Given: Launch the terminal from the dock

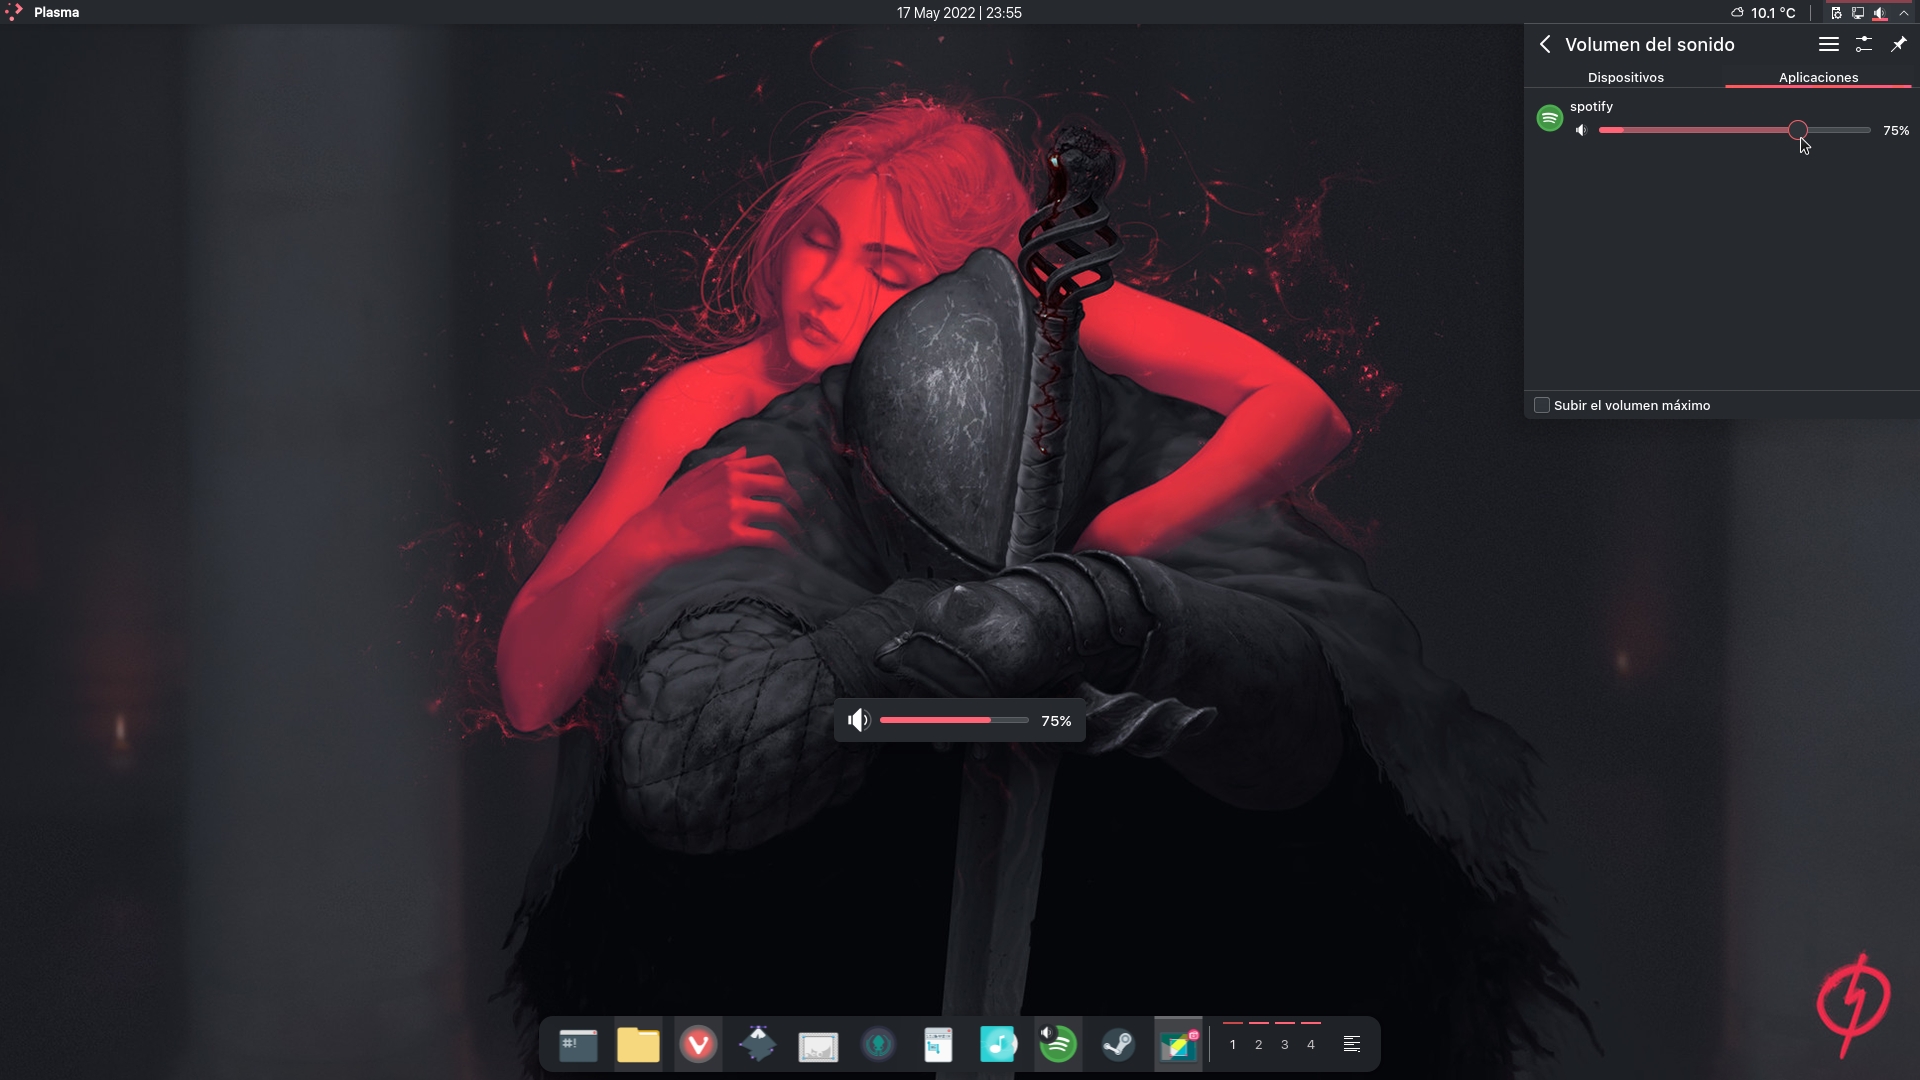Looking at the screenshot, I should click(x=578, y=1045).
